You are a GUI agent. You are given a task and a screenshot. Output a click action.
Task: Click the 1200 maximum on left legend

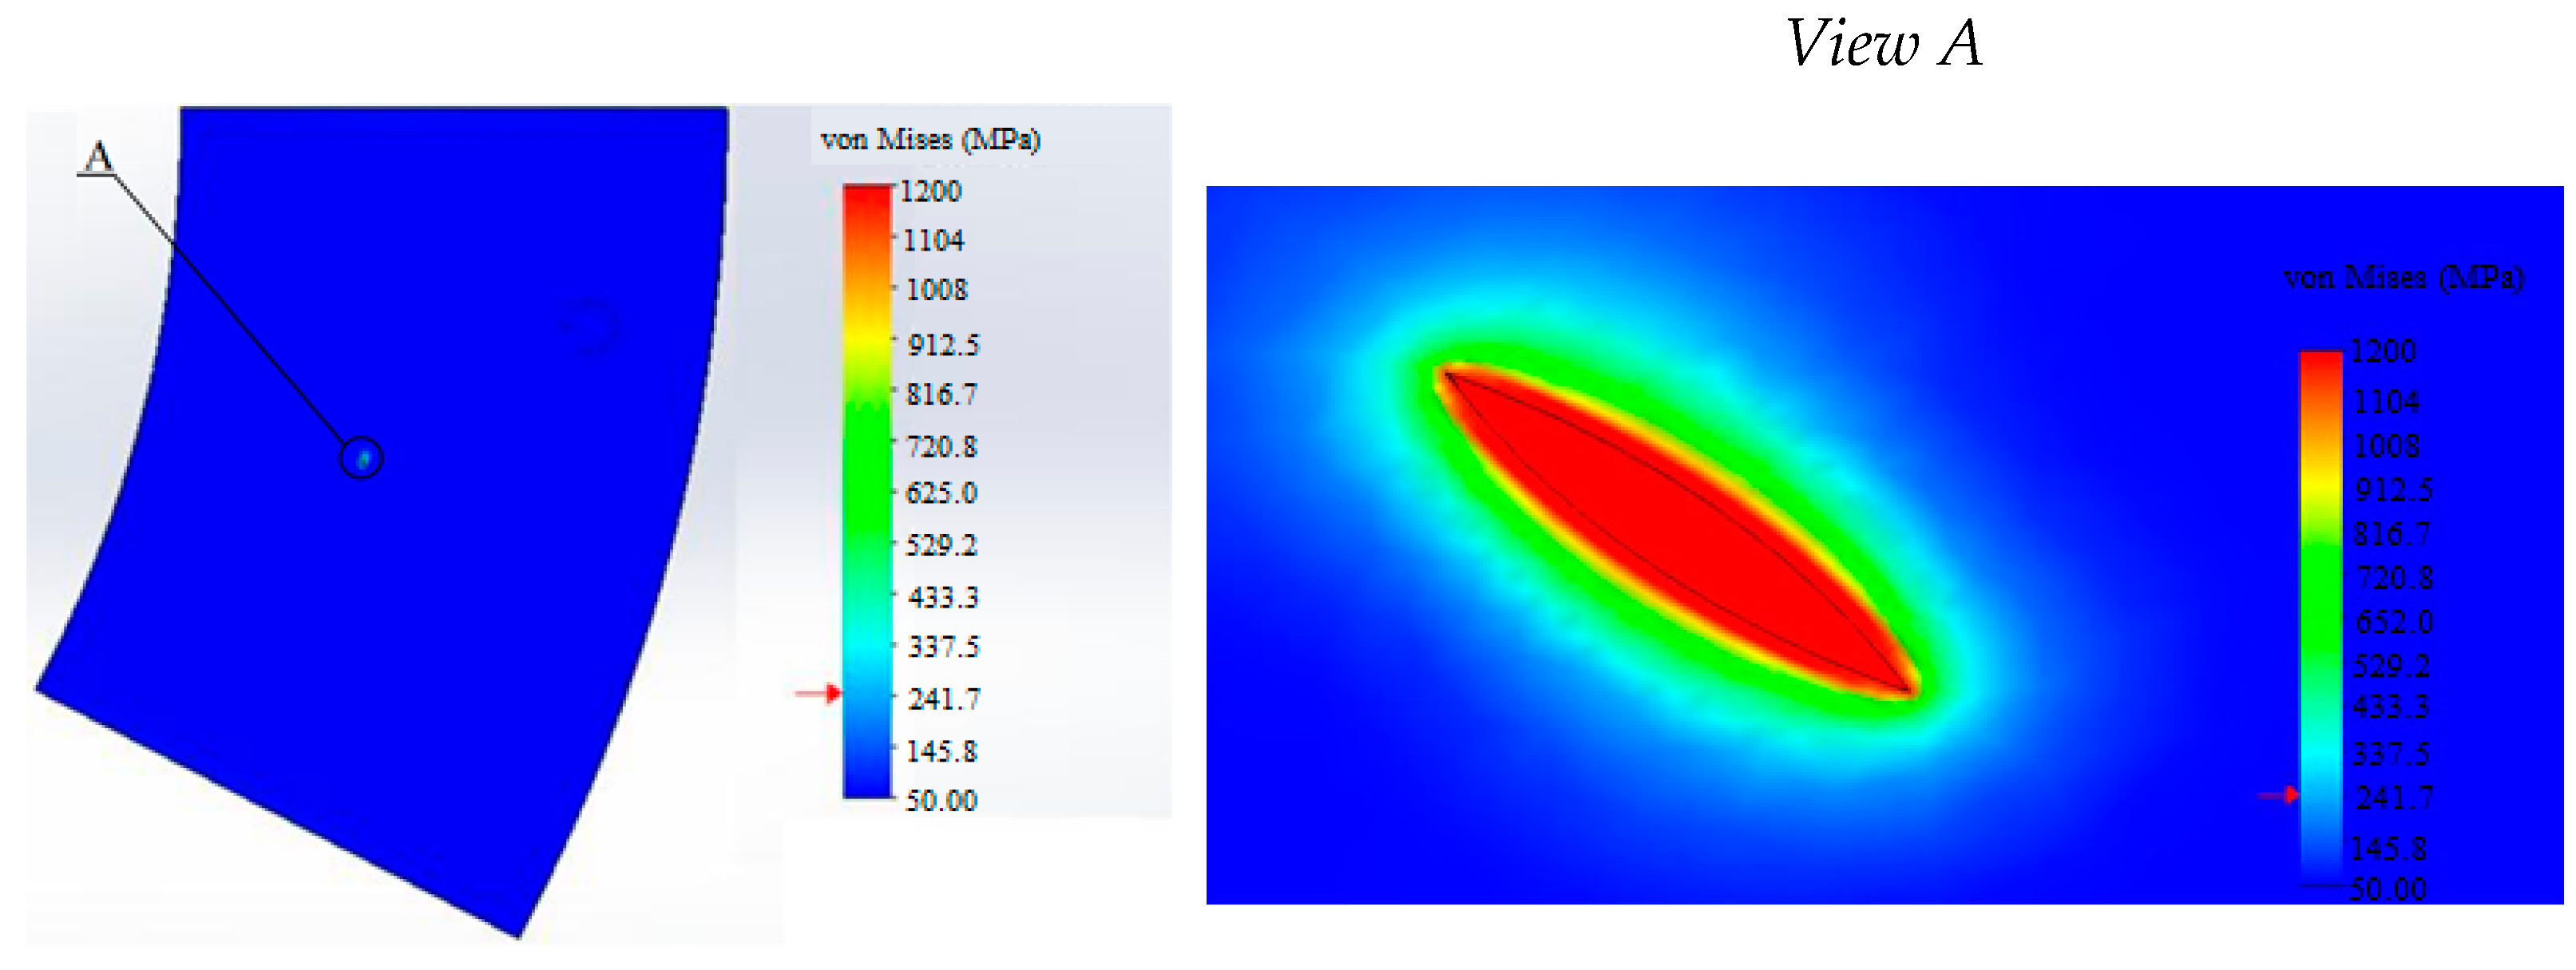point(930,191)
